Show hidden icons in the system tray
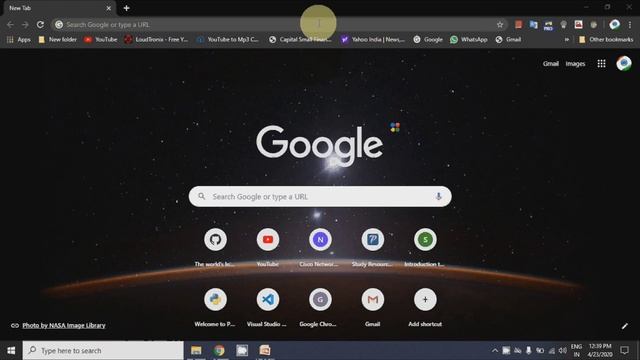The width and height of the screenshot is (640, 360). point(494,350)
